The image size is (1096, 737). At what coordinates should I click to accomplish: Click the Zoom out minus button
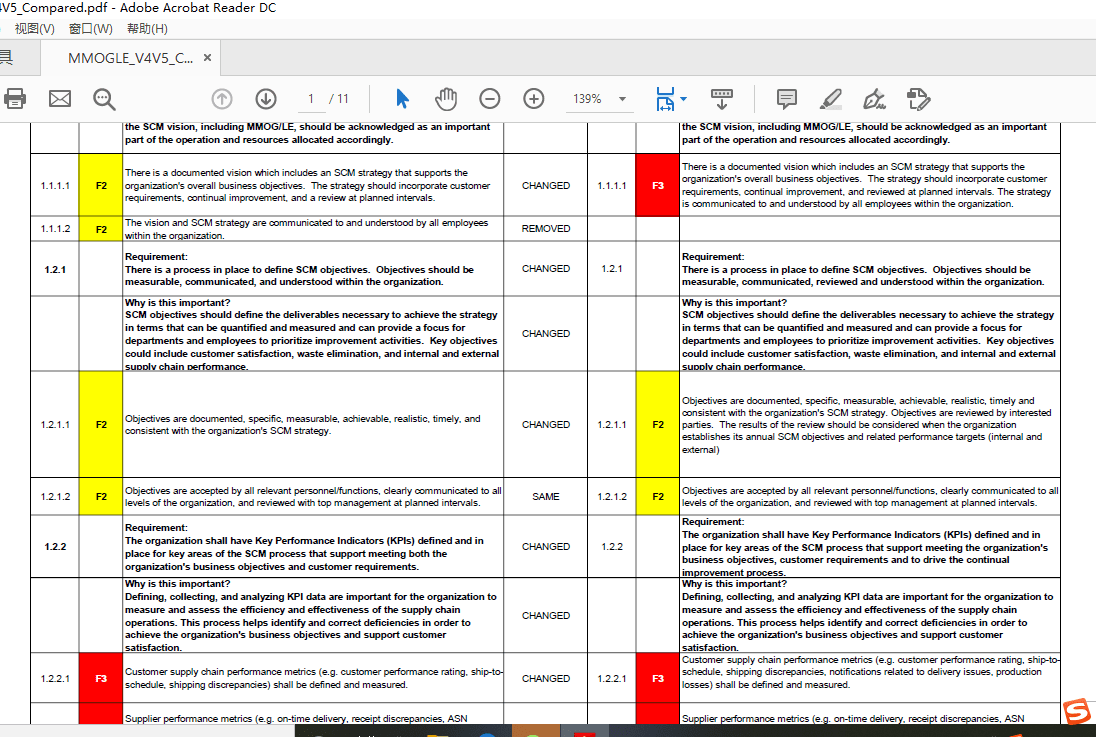click(x=489, y=98)
